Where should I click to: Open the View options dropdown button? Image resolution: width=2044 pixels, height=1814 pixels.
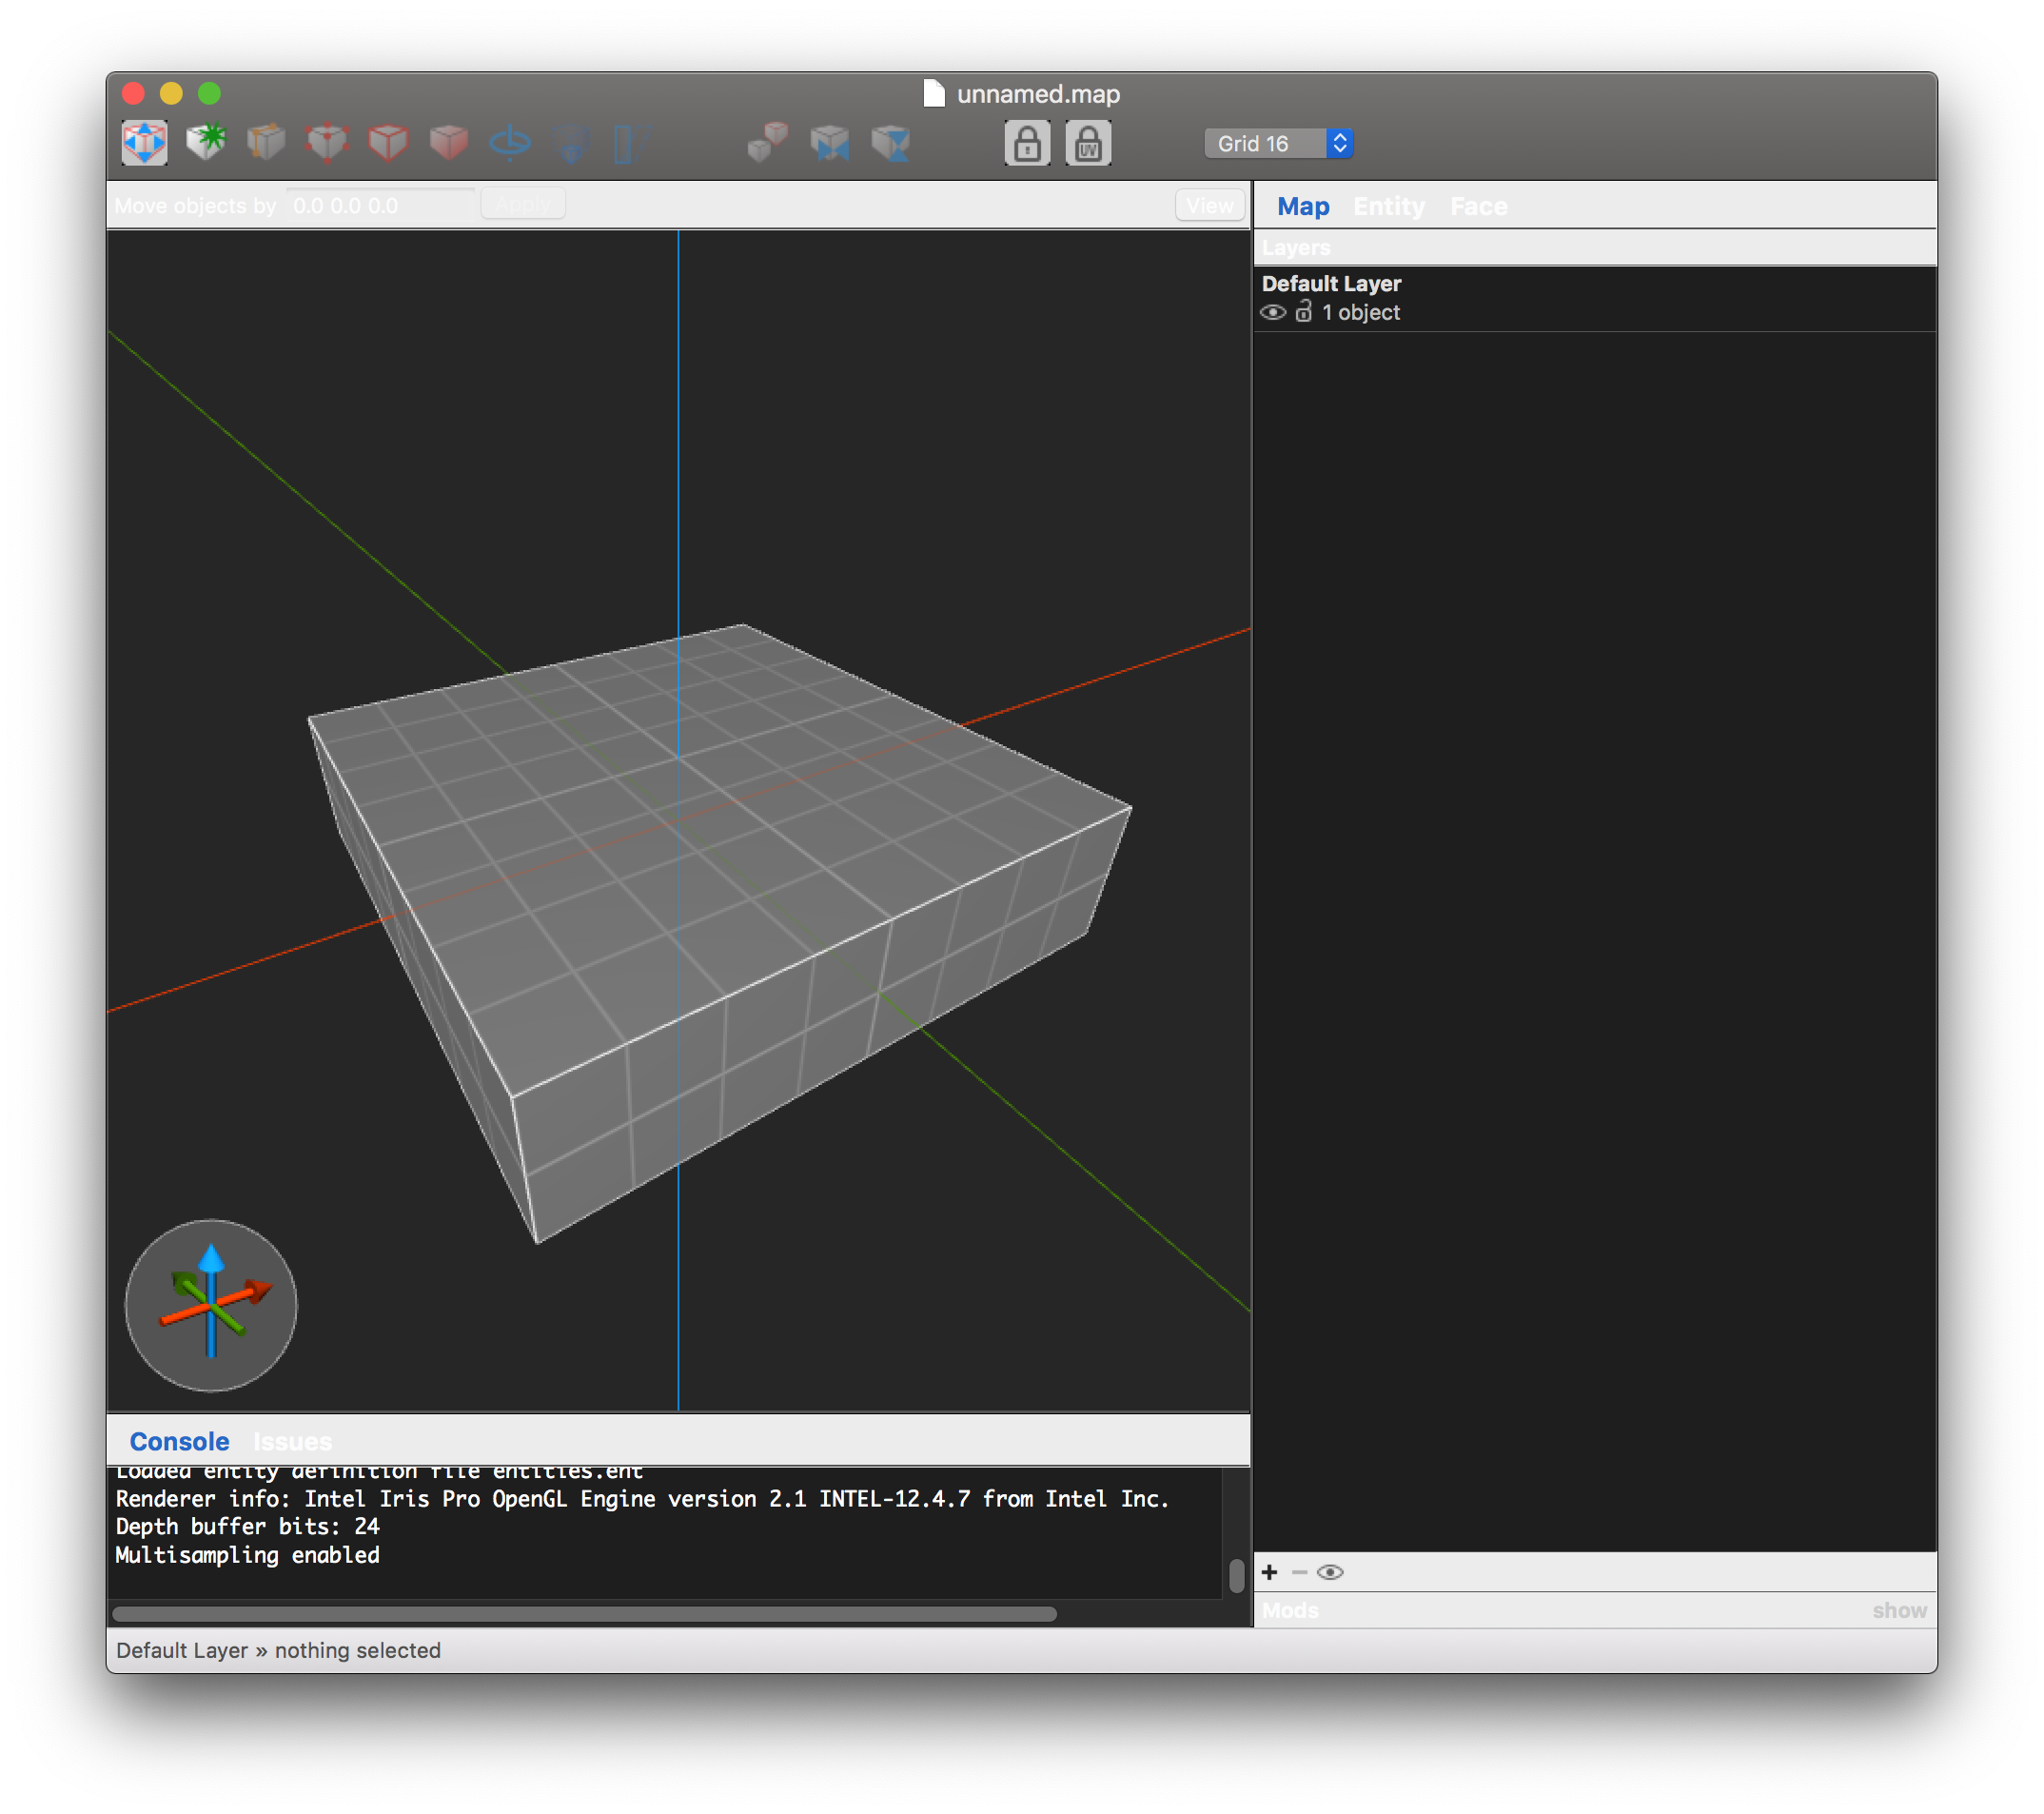point(1210,205)
